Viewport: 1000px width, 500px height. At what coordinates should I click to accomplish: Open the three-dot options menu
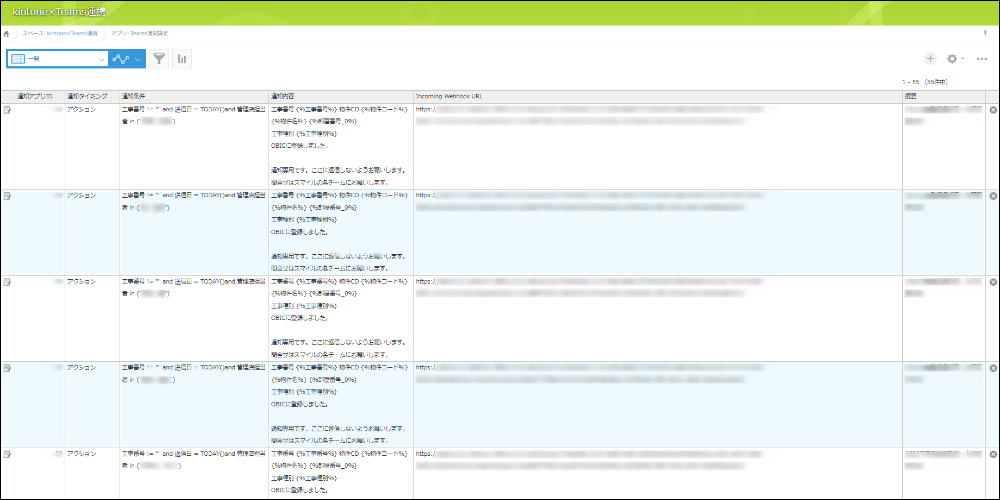click(982, 59)
